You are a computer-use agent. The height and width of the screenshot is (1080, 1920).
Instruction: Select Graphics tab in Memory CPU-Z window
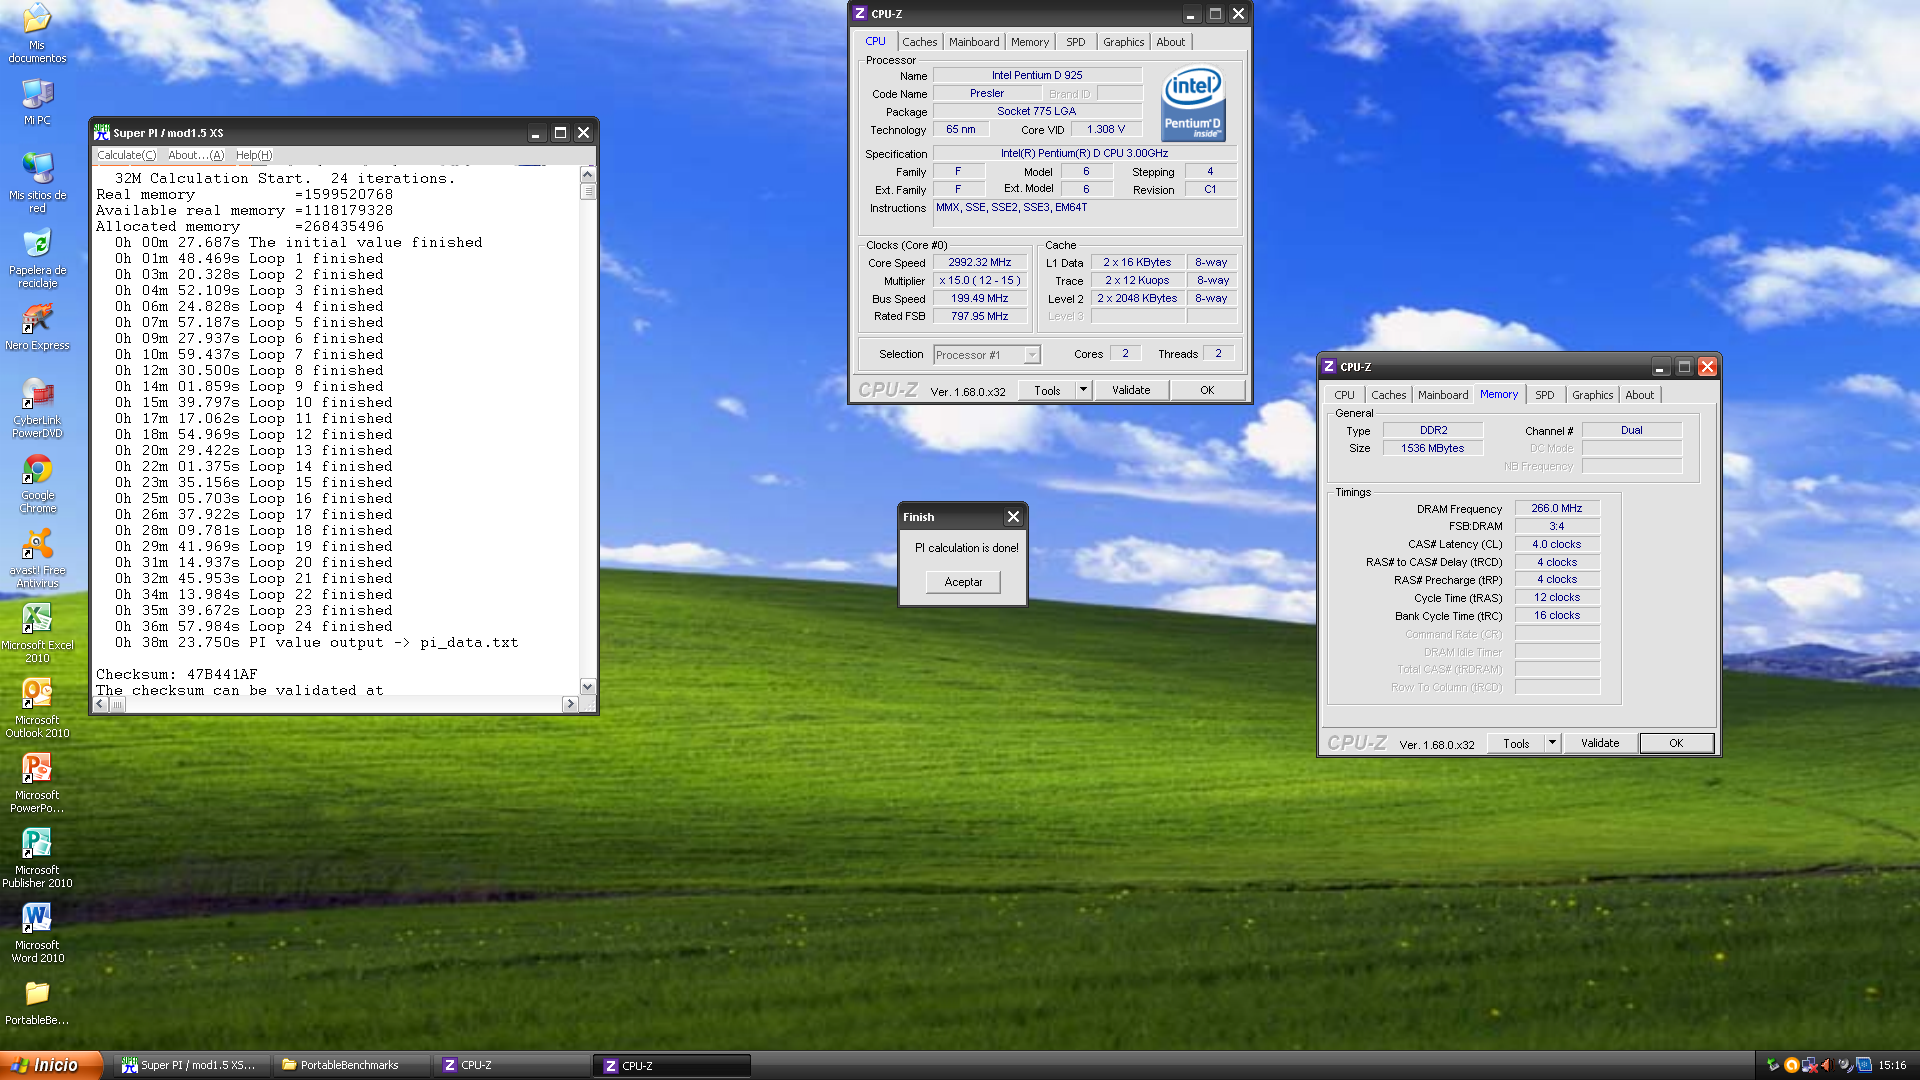coord(1592,395)
